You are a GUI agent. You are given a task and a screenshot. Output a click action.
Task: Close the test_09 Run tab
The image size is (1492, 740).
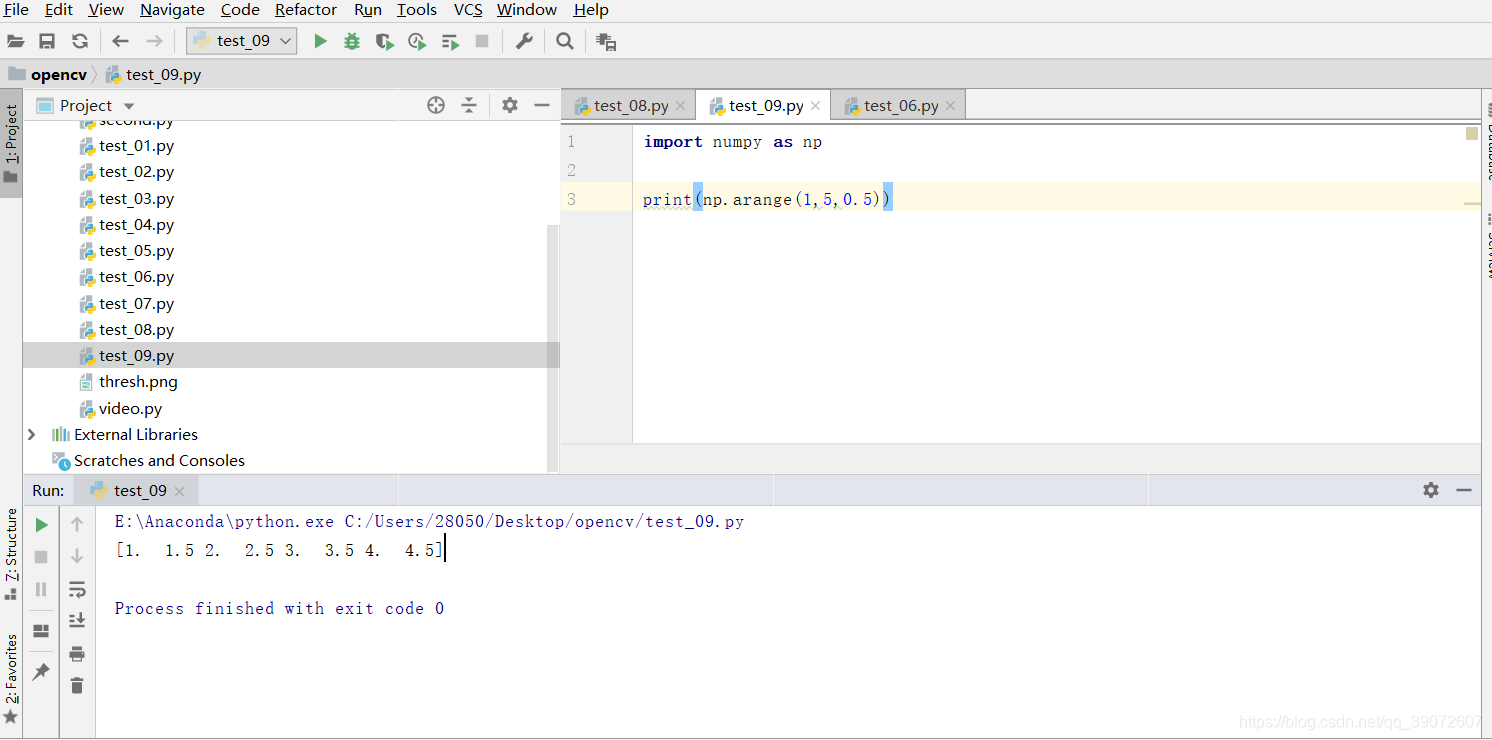[x=179, y=491]
